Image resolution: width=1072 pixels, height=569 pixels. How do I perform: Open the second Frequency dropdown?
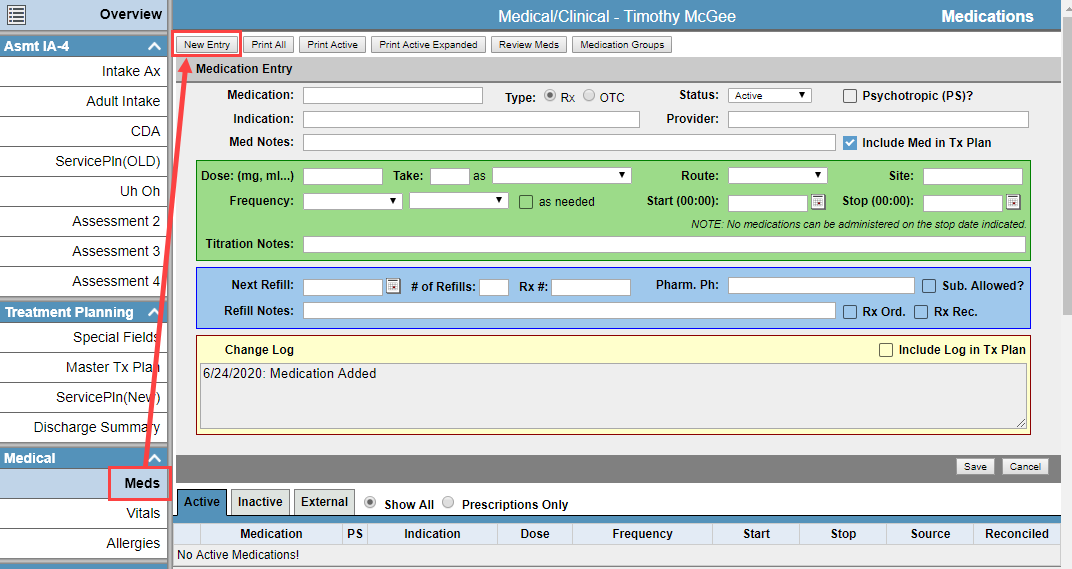tap(459, 200)
